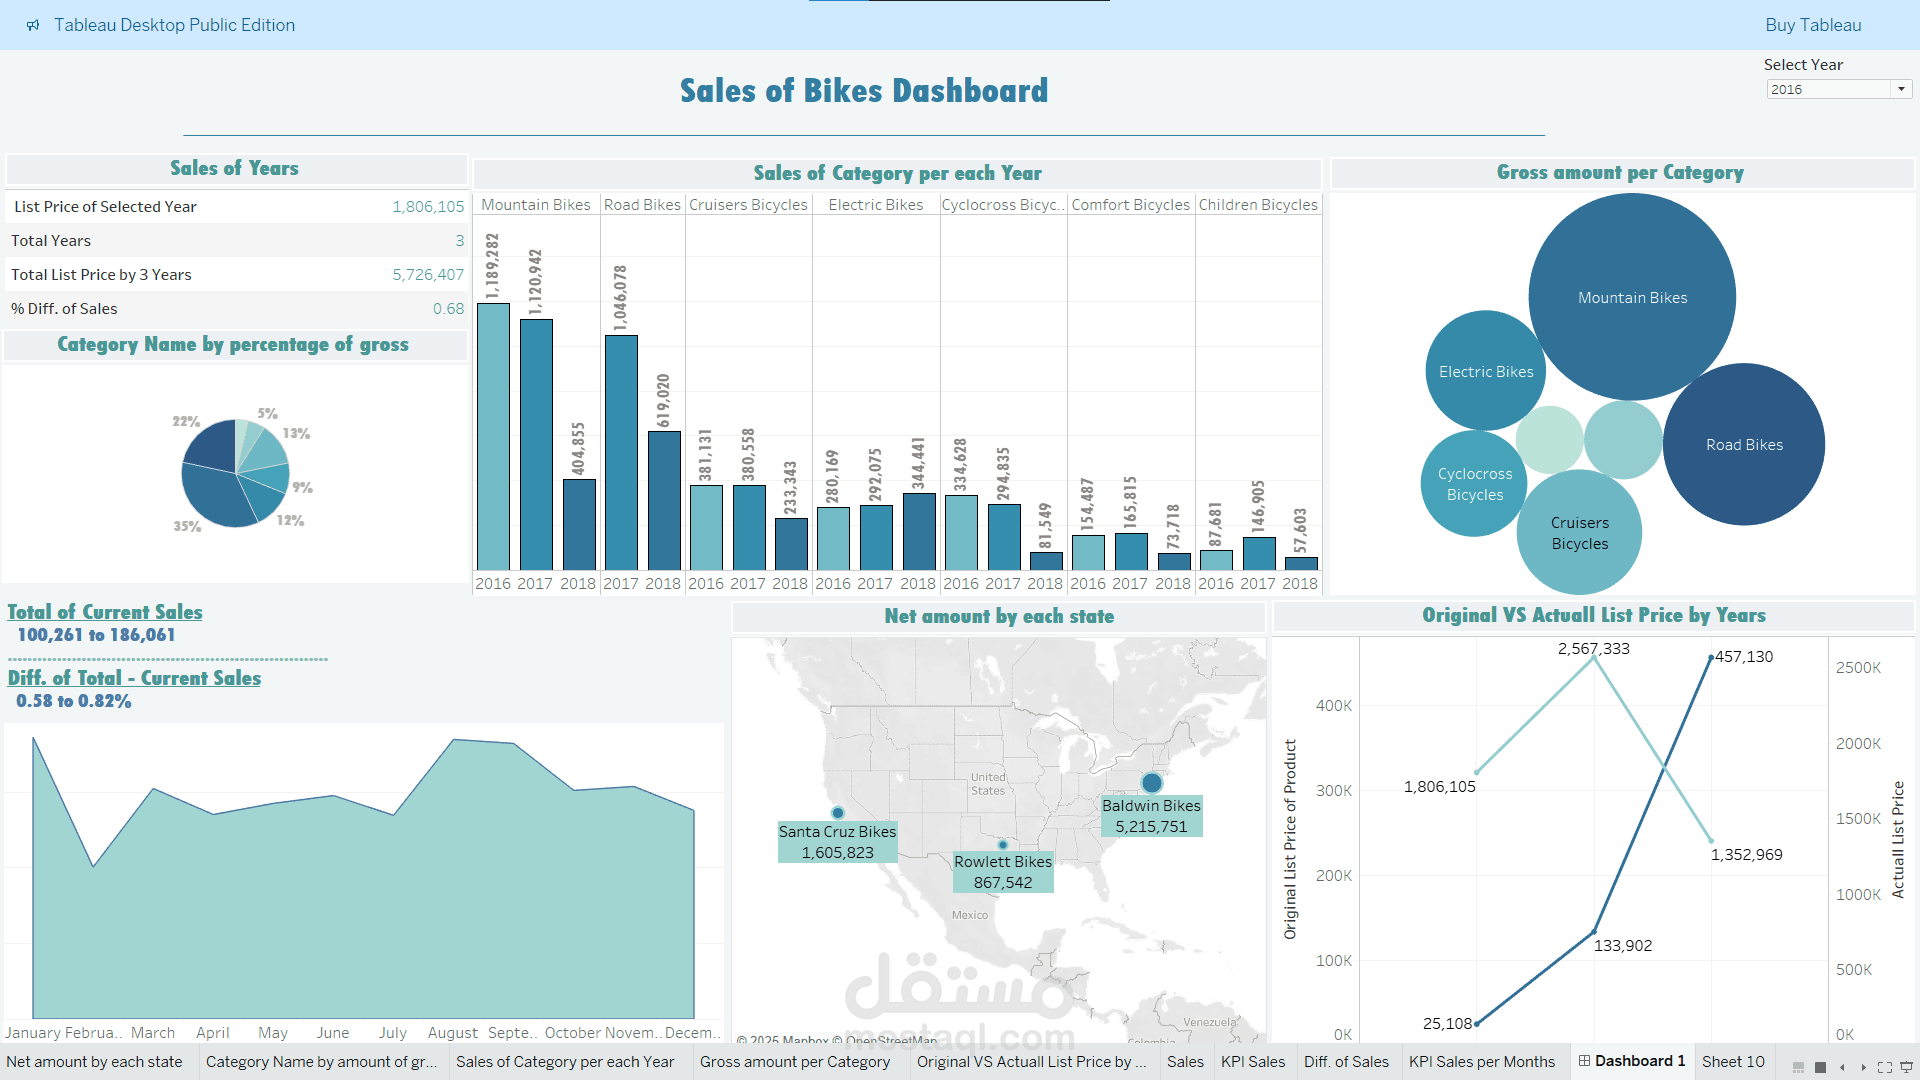The width and height of the screenshot is (1920, 1080).
Task: Open the Select Year dropdown
Action: click(x=1838, y=88)
